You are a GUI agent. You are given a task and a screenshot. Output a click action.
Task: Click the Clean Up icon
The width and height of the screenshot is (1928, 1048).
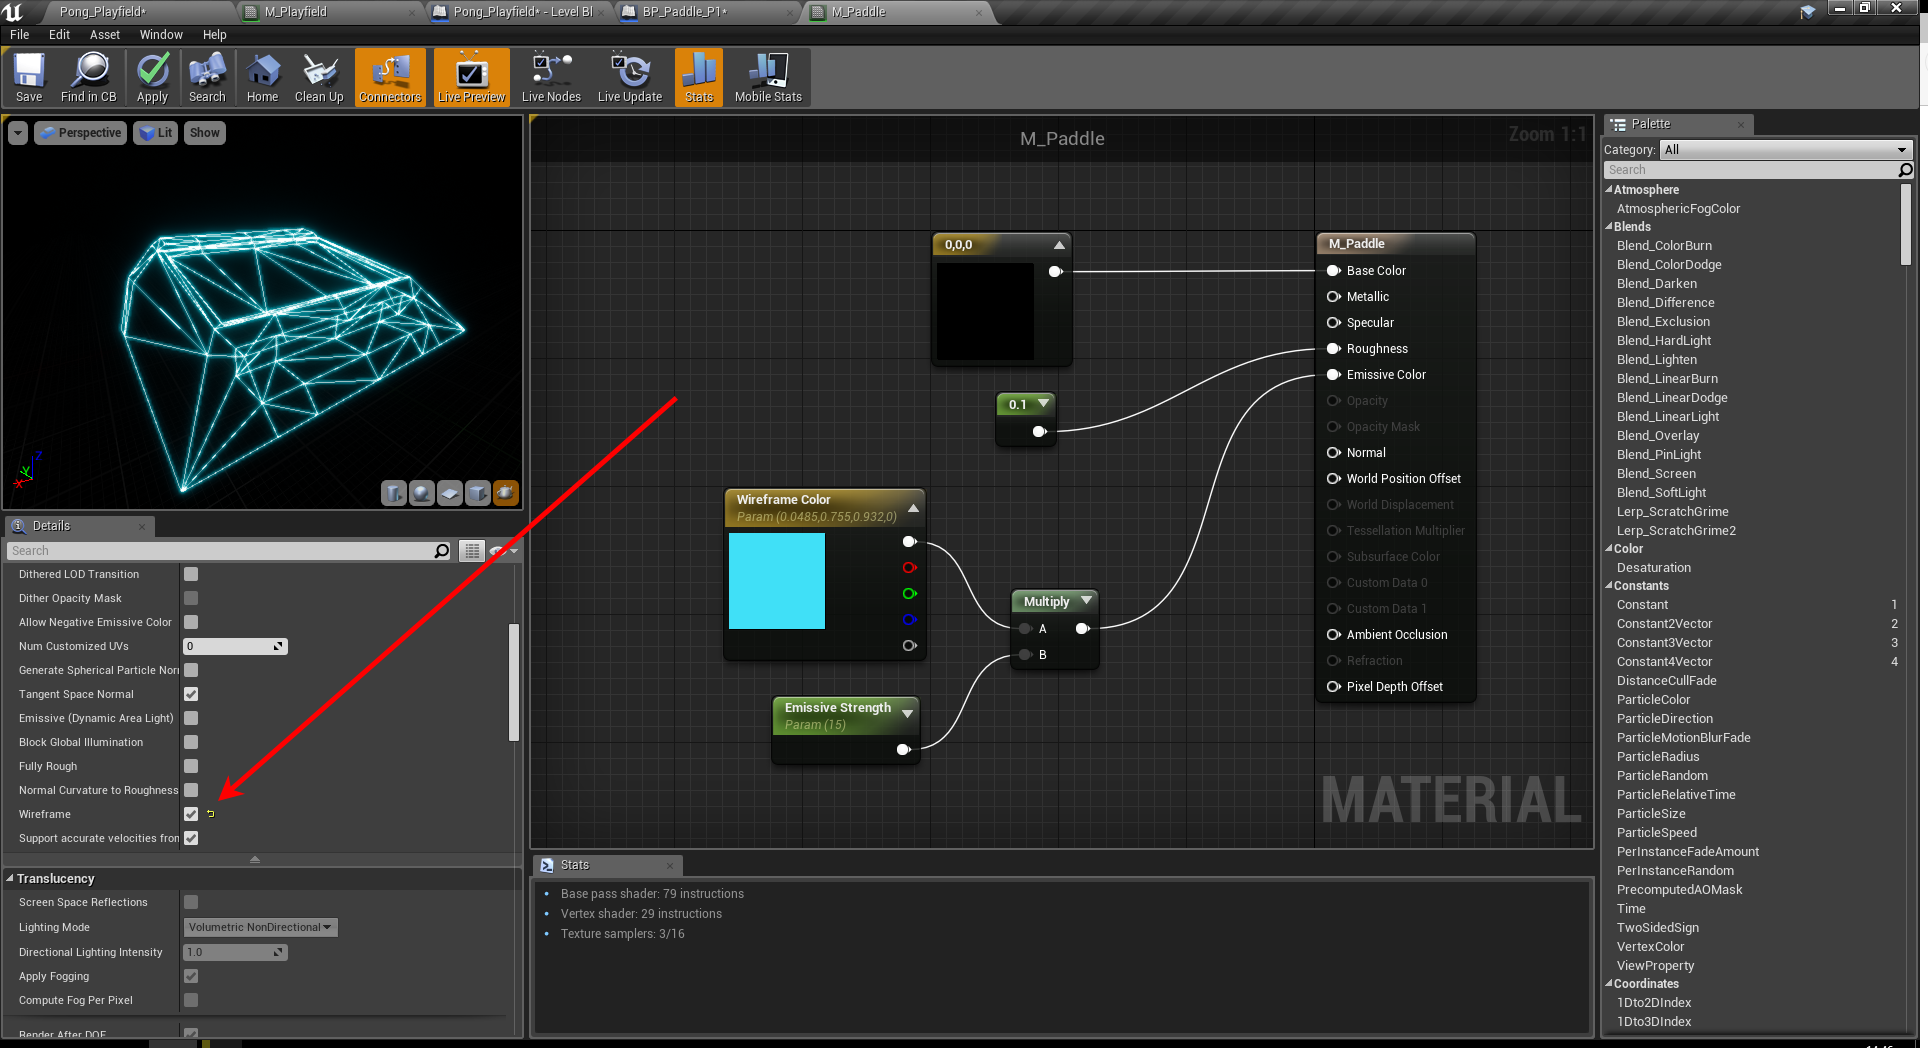[x=319, y=78]
